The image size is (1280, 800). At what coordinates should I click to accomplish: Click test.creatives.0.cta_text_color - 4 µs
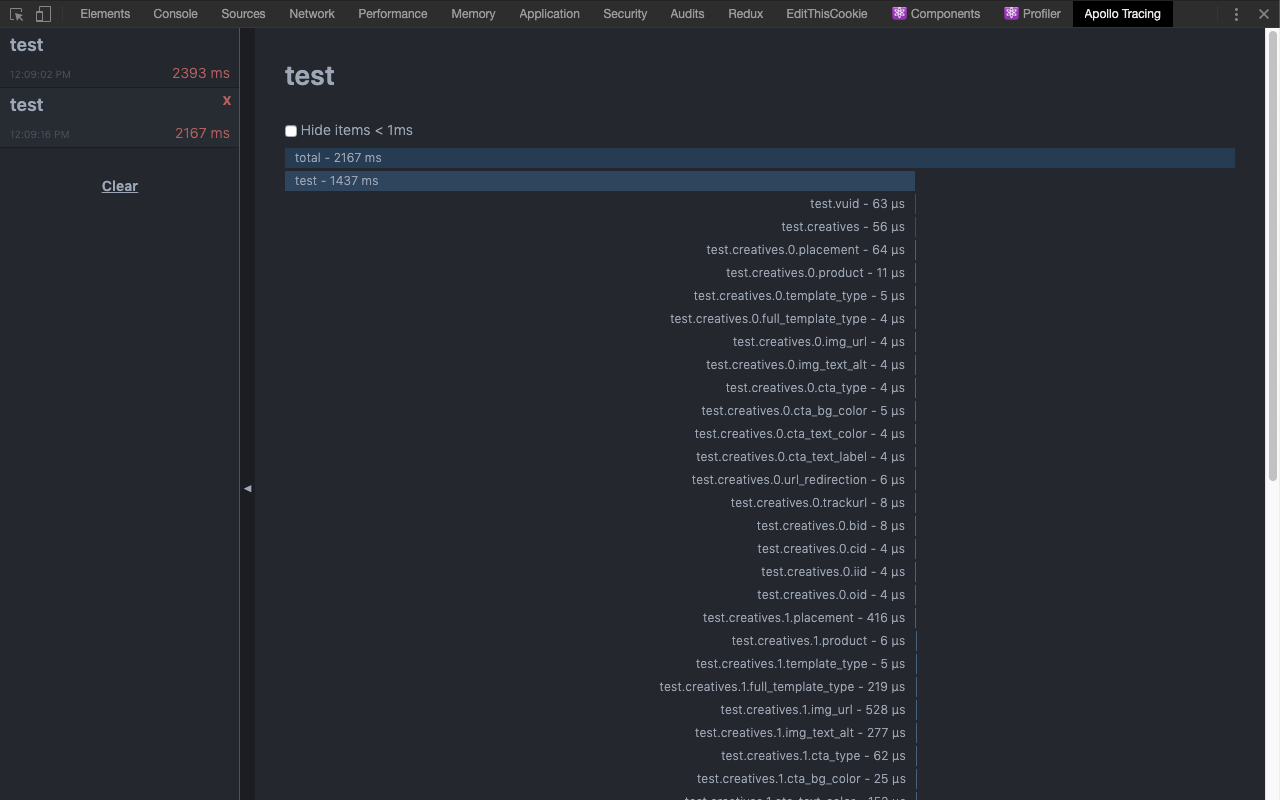pos(800,434)
